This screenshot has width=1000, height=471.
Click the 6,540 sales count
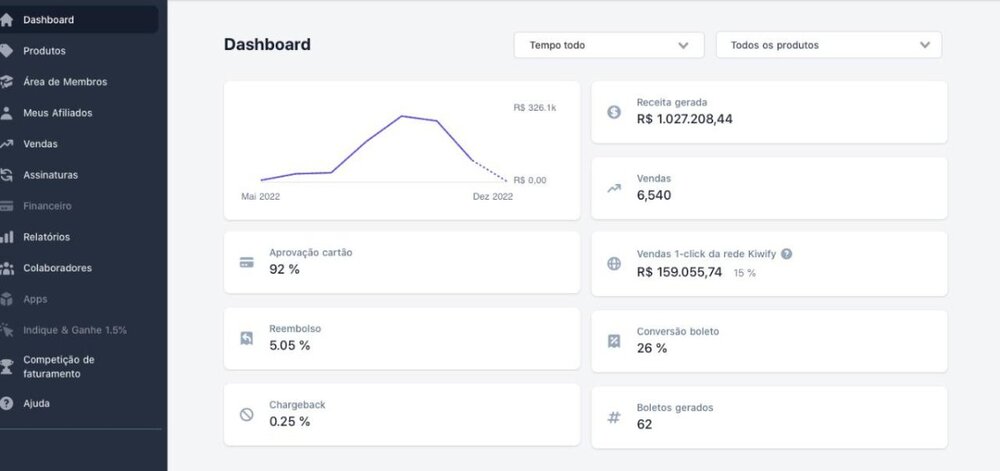pyautogui.click(x=654, y=196)
